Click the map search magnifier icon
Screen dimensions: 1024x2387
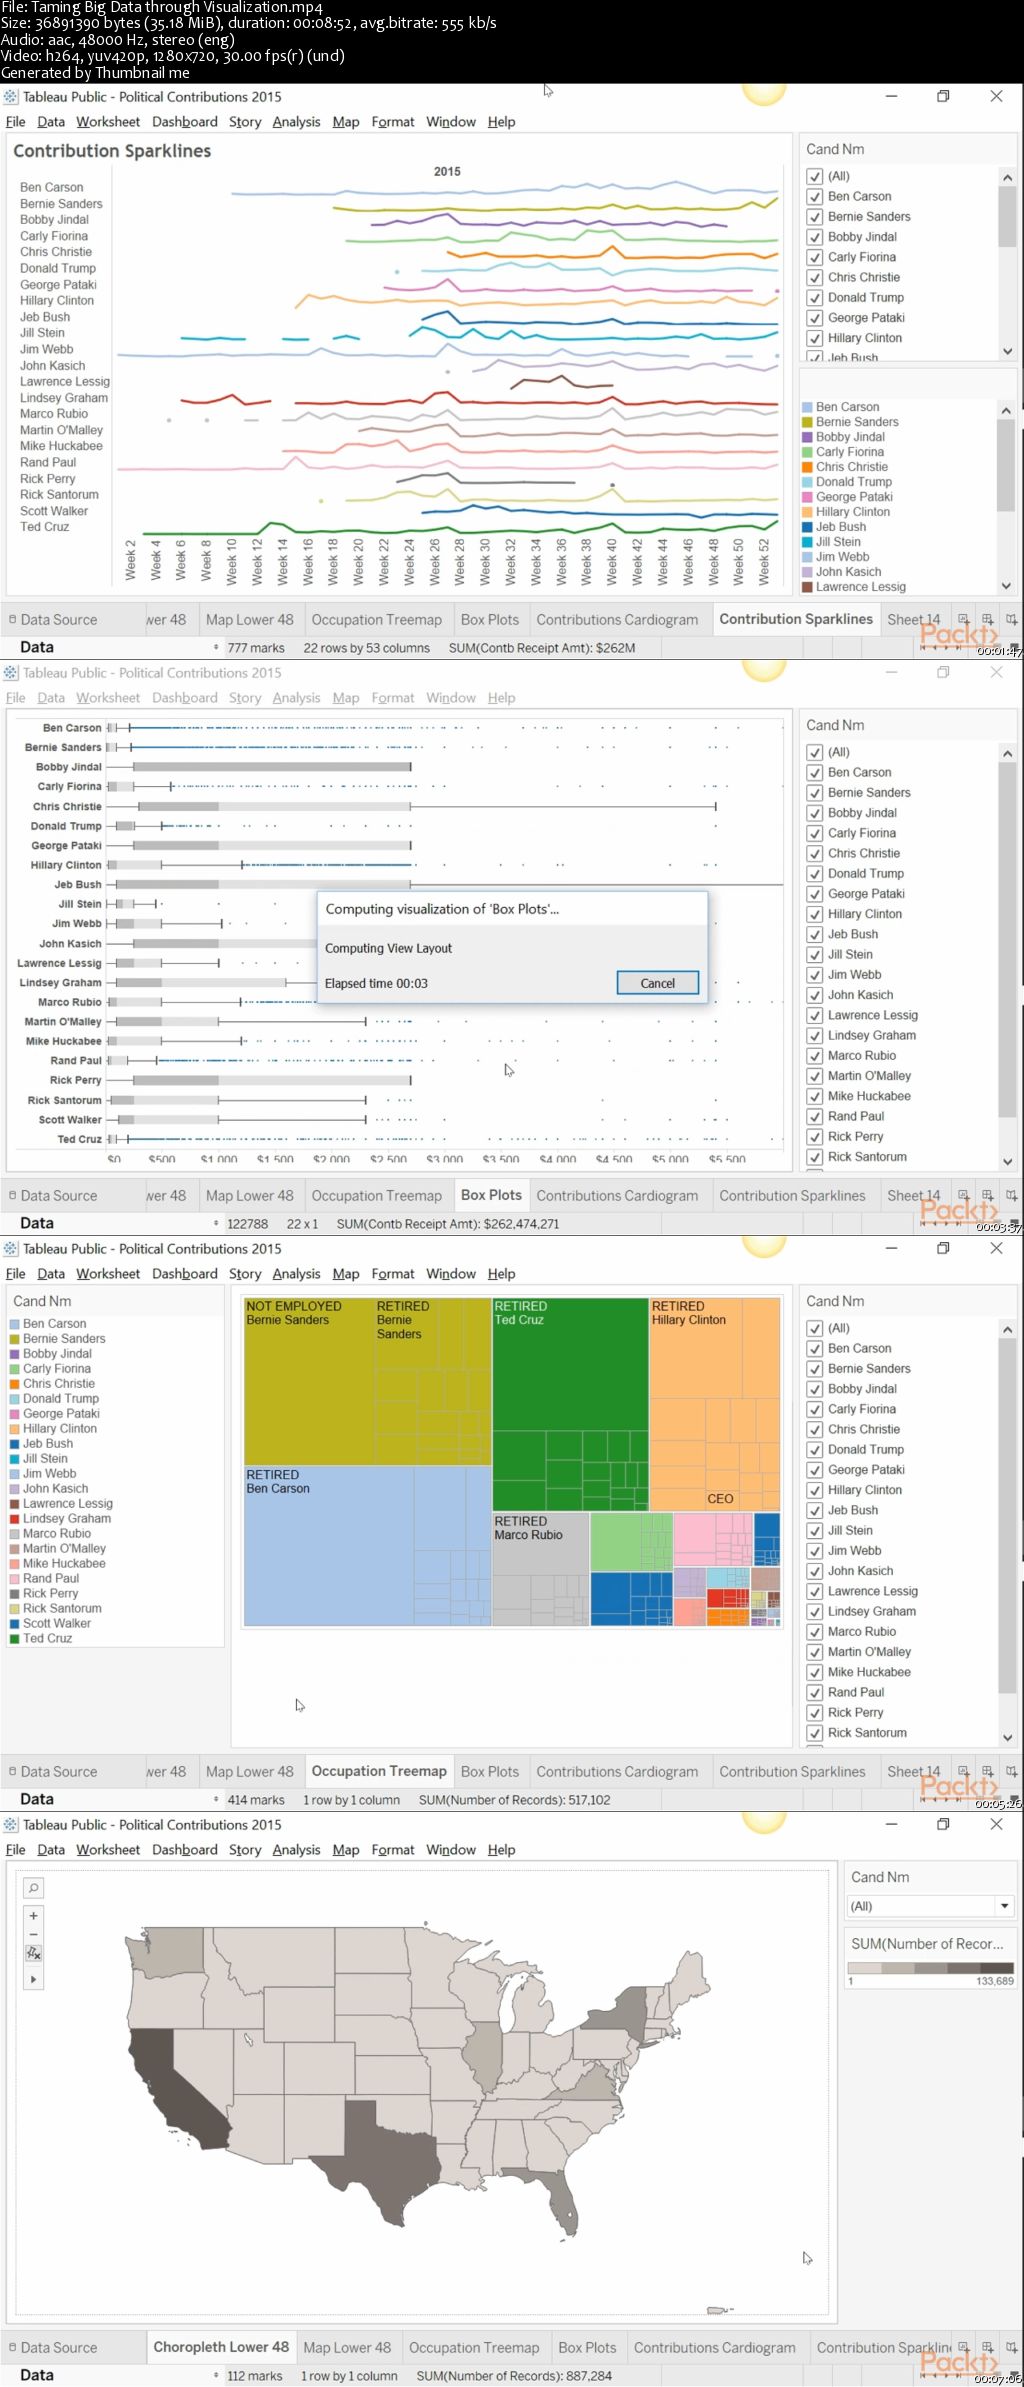(x=33, y=1888)
